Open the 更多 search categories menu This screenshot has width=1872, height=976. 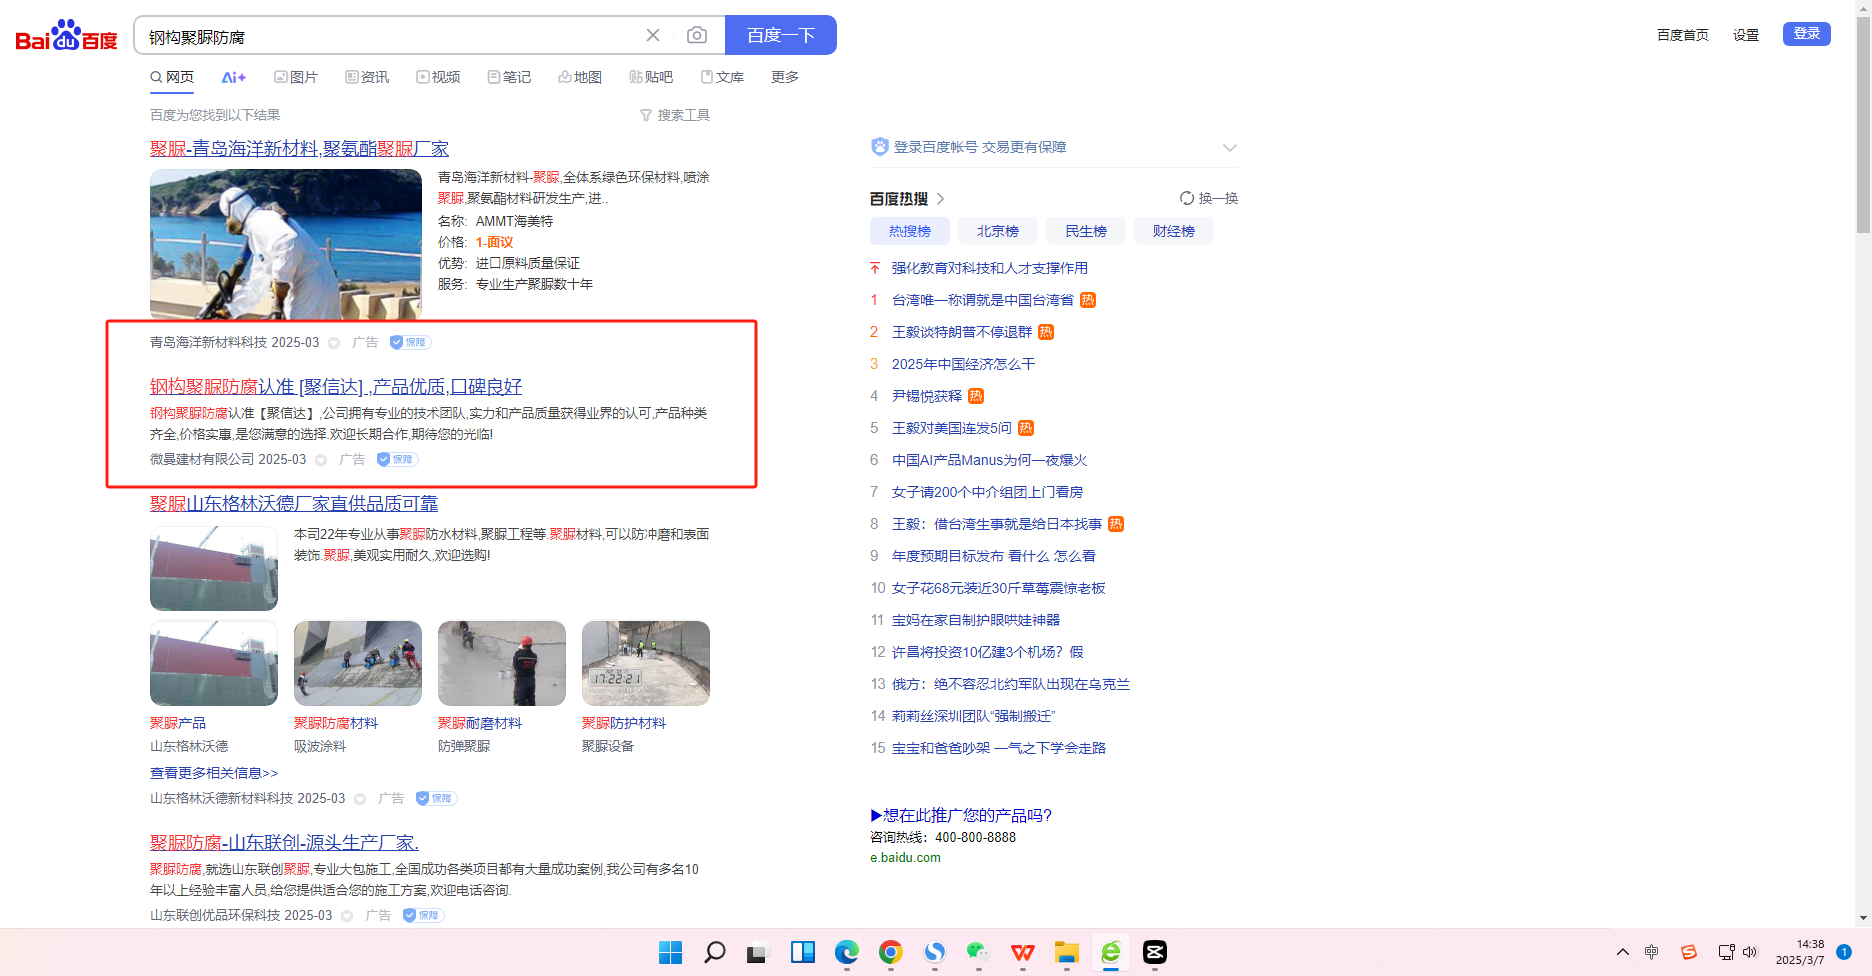click(x=785, y=78)
